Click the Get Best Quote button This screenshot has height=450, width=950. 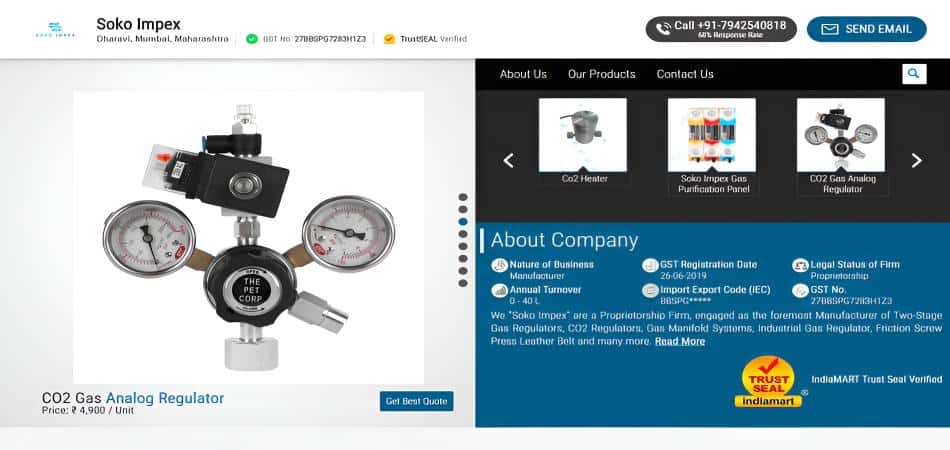(x=416, y=401)
